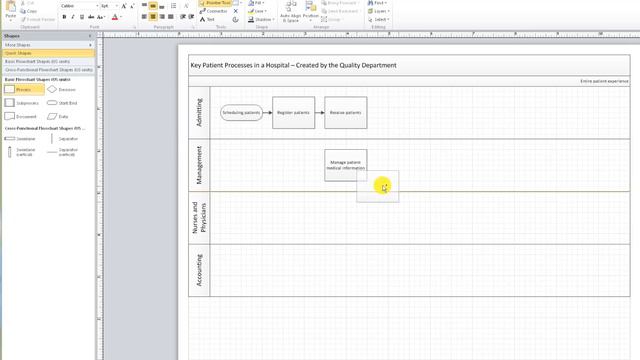Image resolution: width=640 pixels, height=360 pixels.
Task: Select the Swimlane (vertical) shape
Action: [x=21, y=152]
